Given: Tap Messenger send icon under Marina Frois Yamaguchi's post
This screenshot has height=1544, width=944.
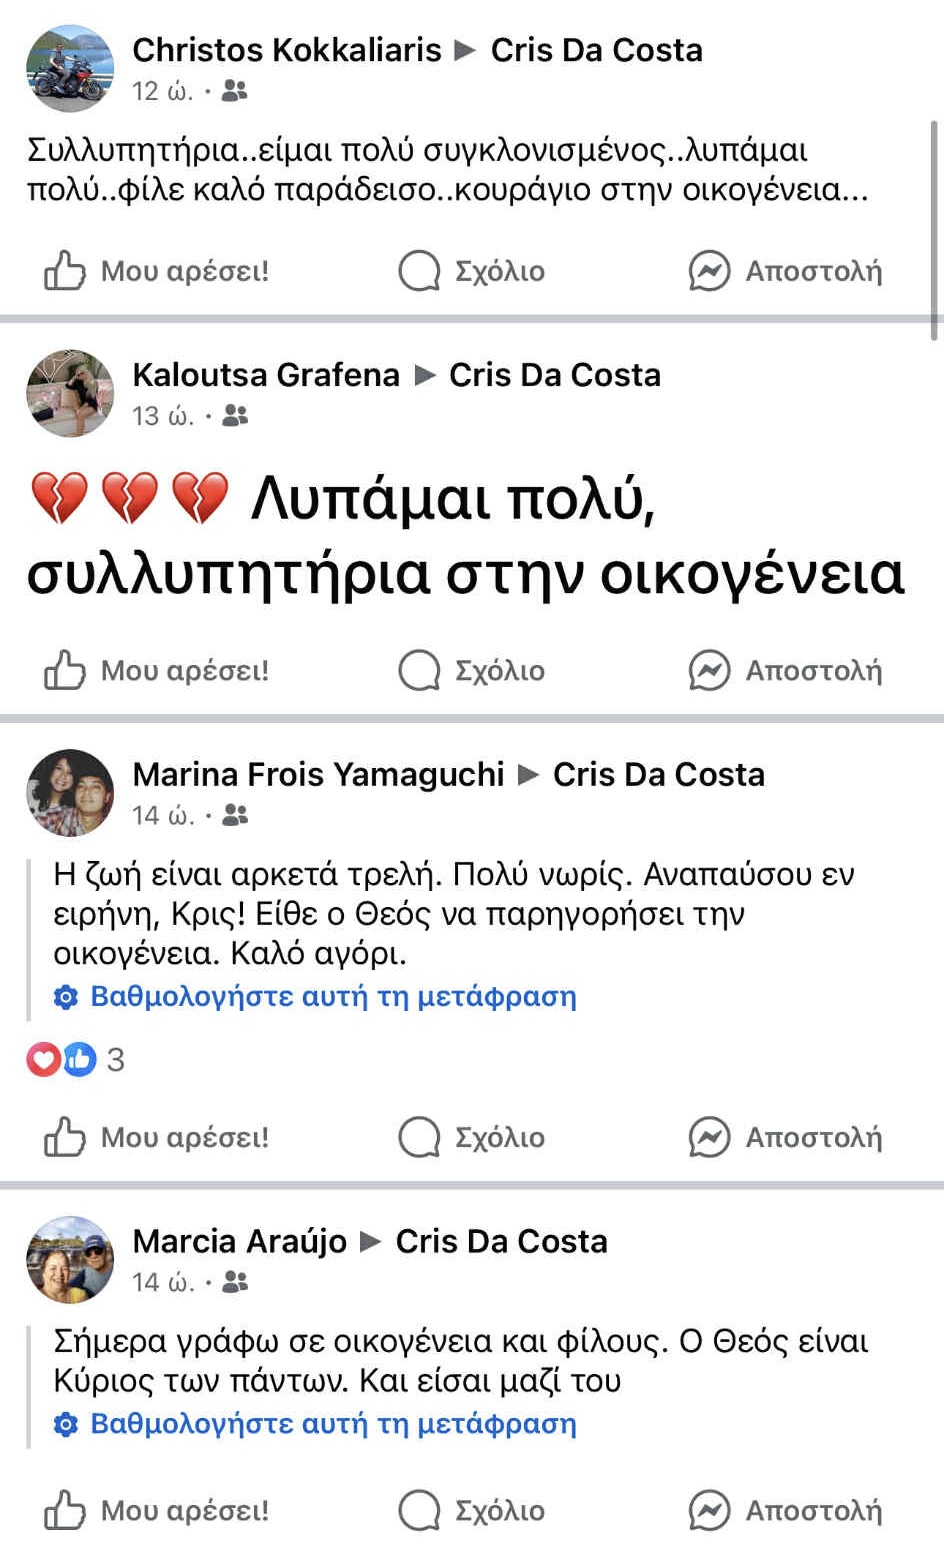Looking at the screenshot, I should click(x=709, y=1137).
